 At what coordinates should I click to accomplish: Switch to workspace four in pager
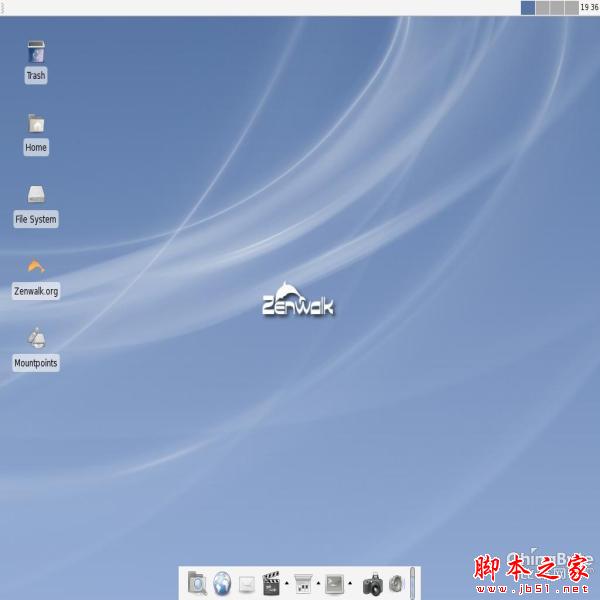[571, 8]
